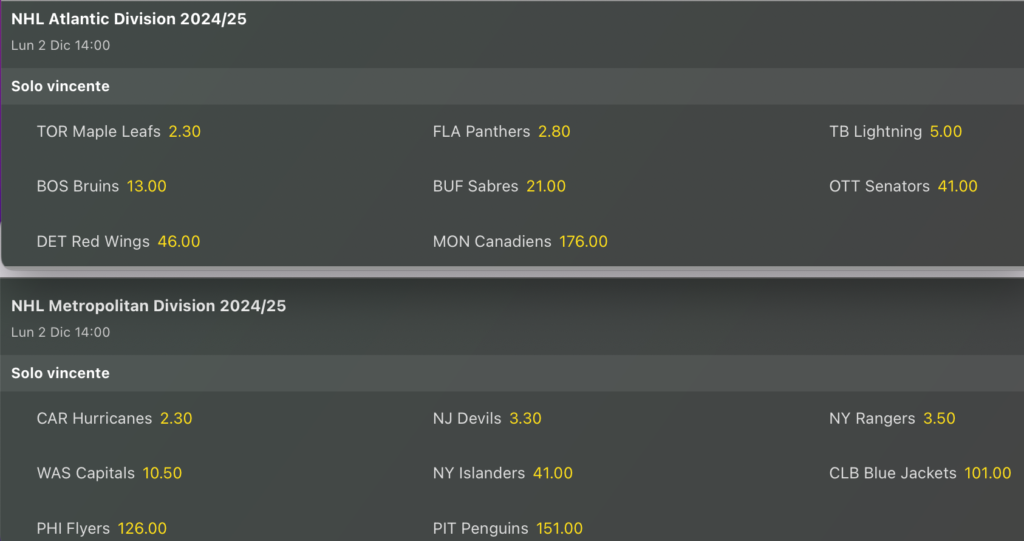Select BUF Sabres at 21.00
1024x541 pixels.
[546, 187]
